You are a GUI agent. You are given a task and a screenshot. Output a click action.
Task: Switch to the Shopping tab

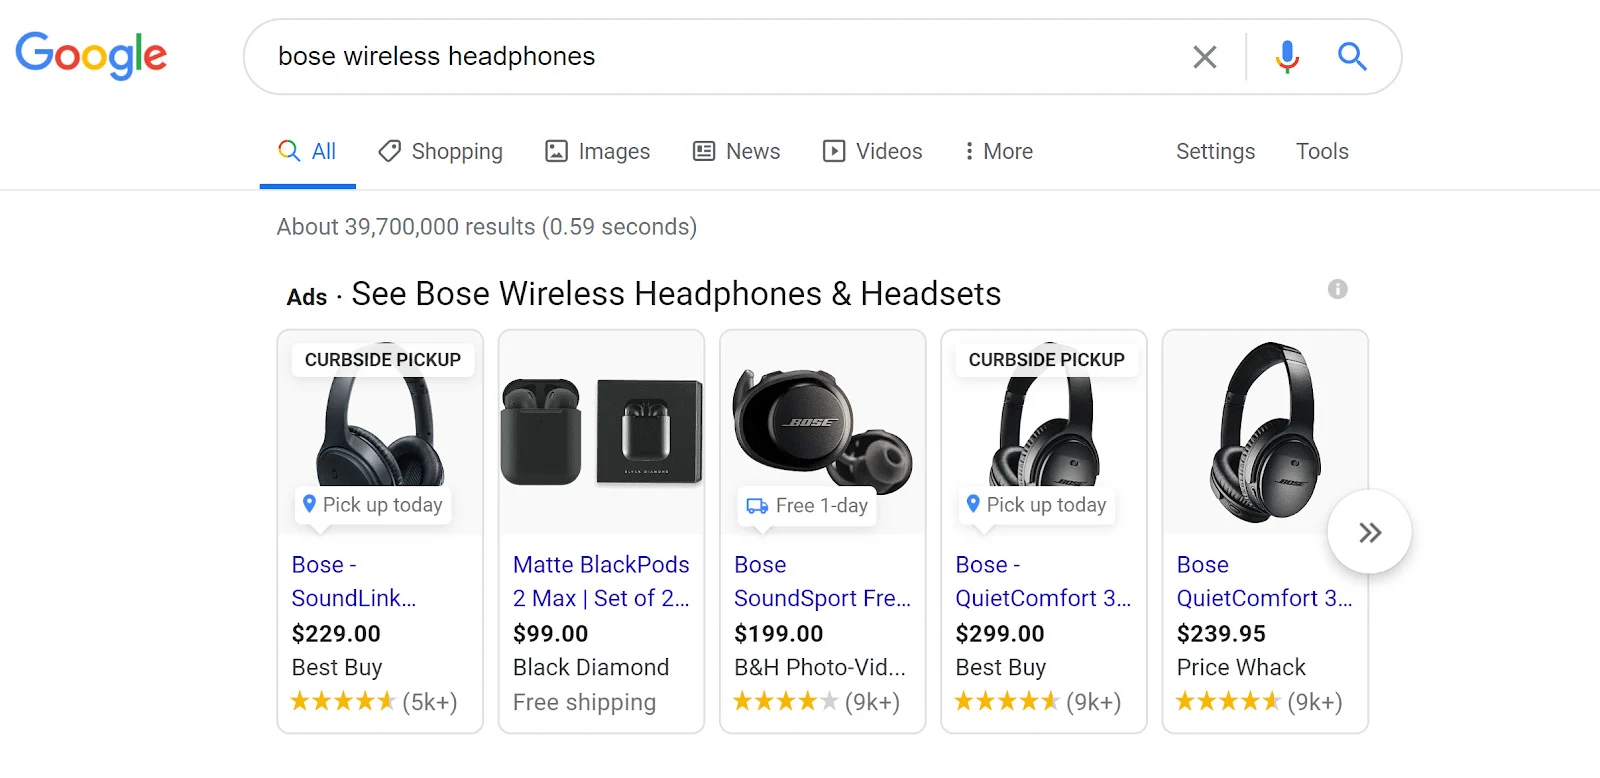[441, 151]
